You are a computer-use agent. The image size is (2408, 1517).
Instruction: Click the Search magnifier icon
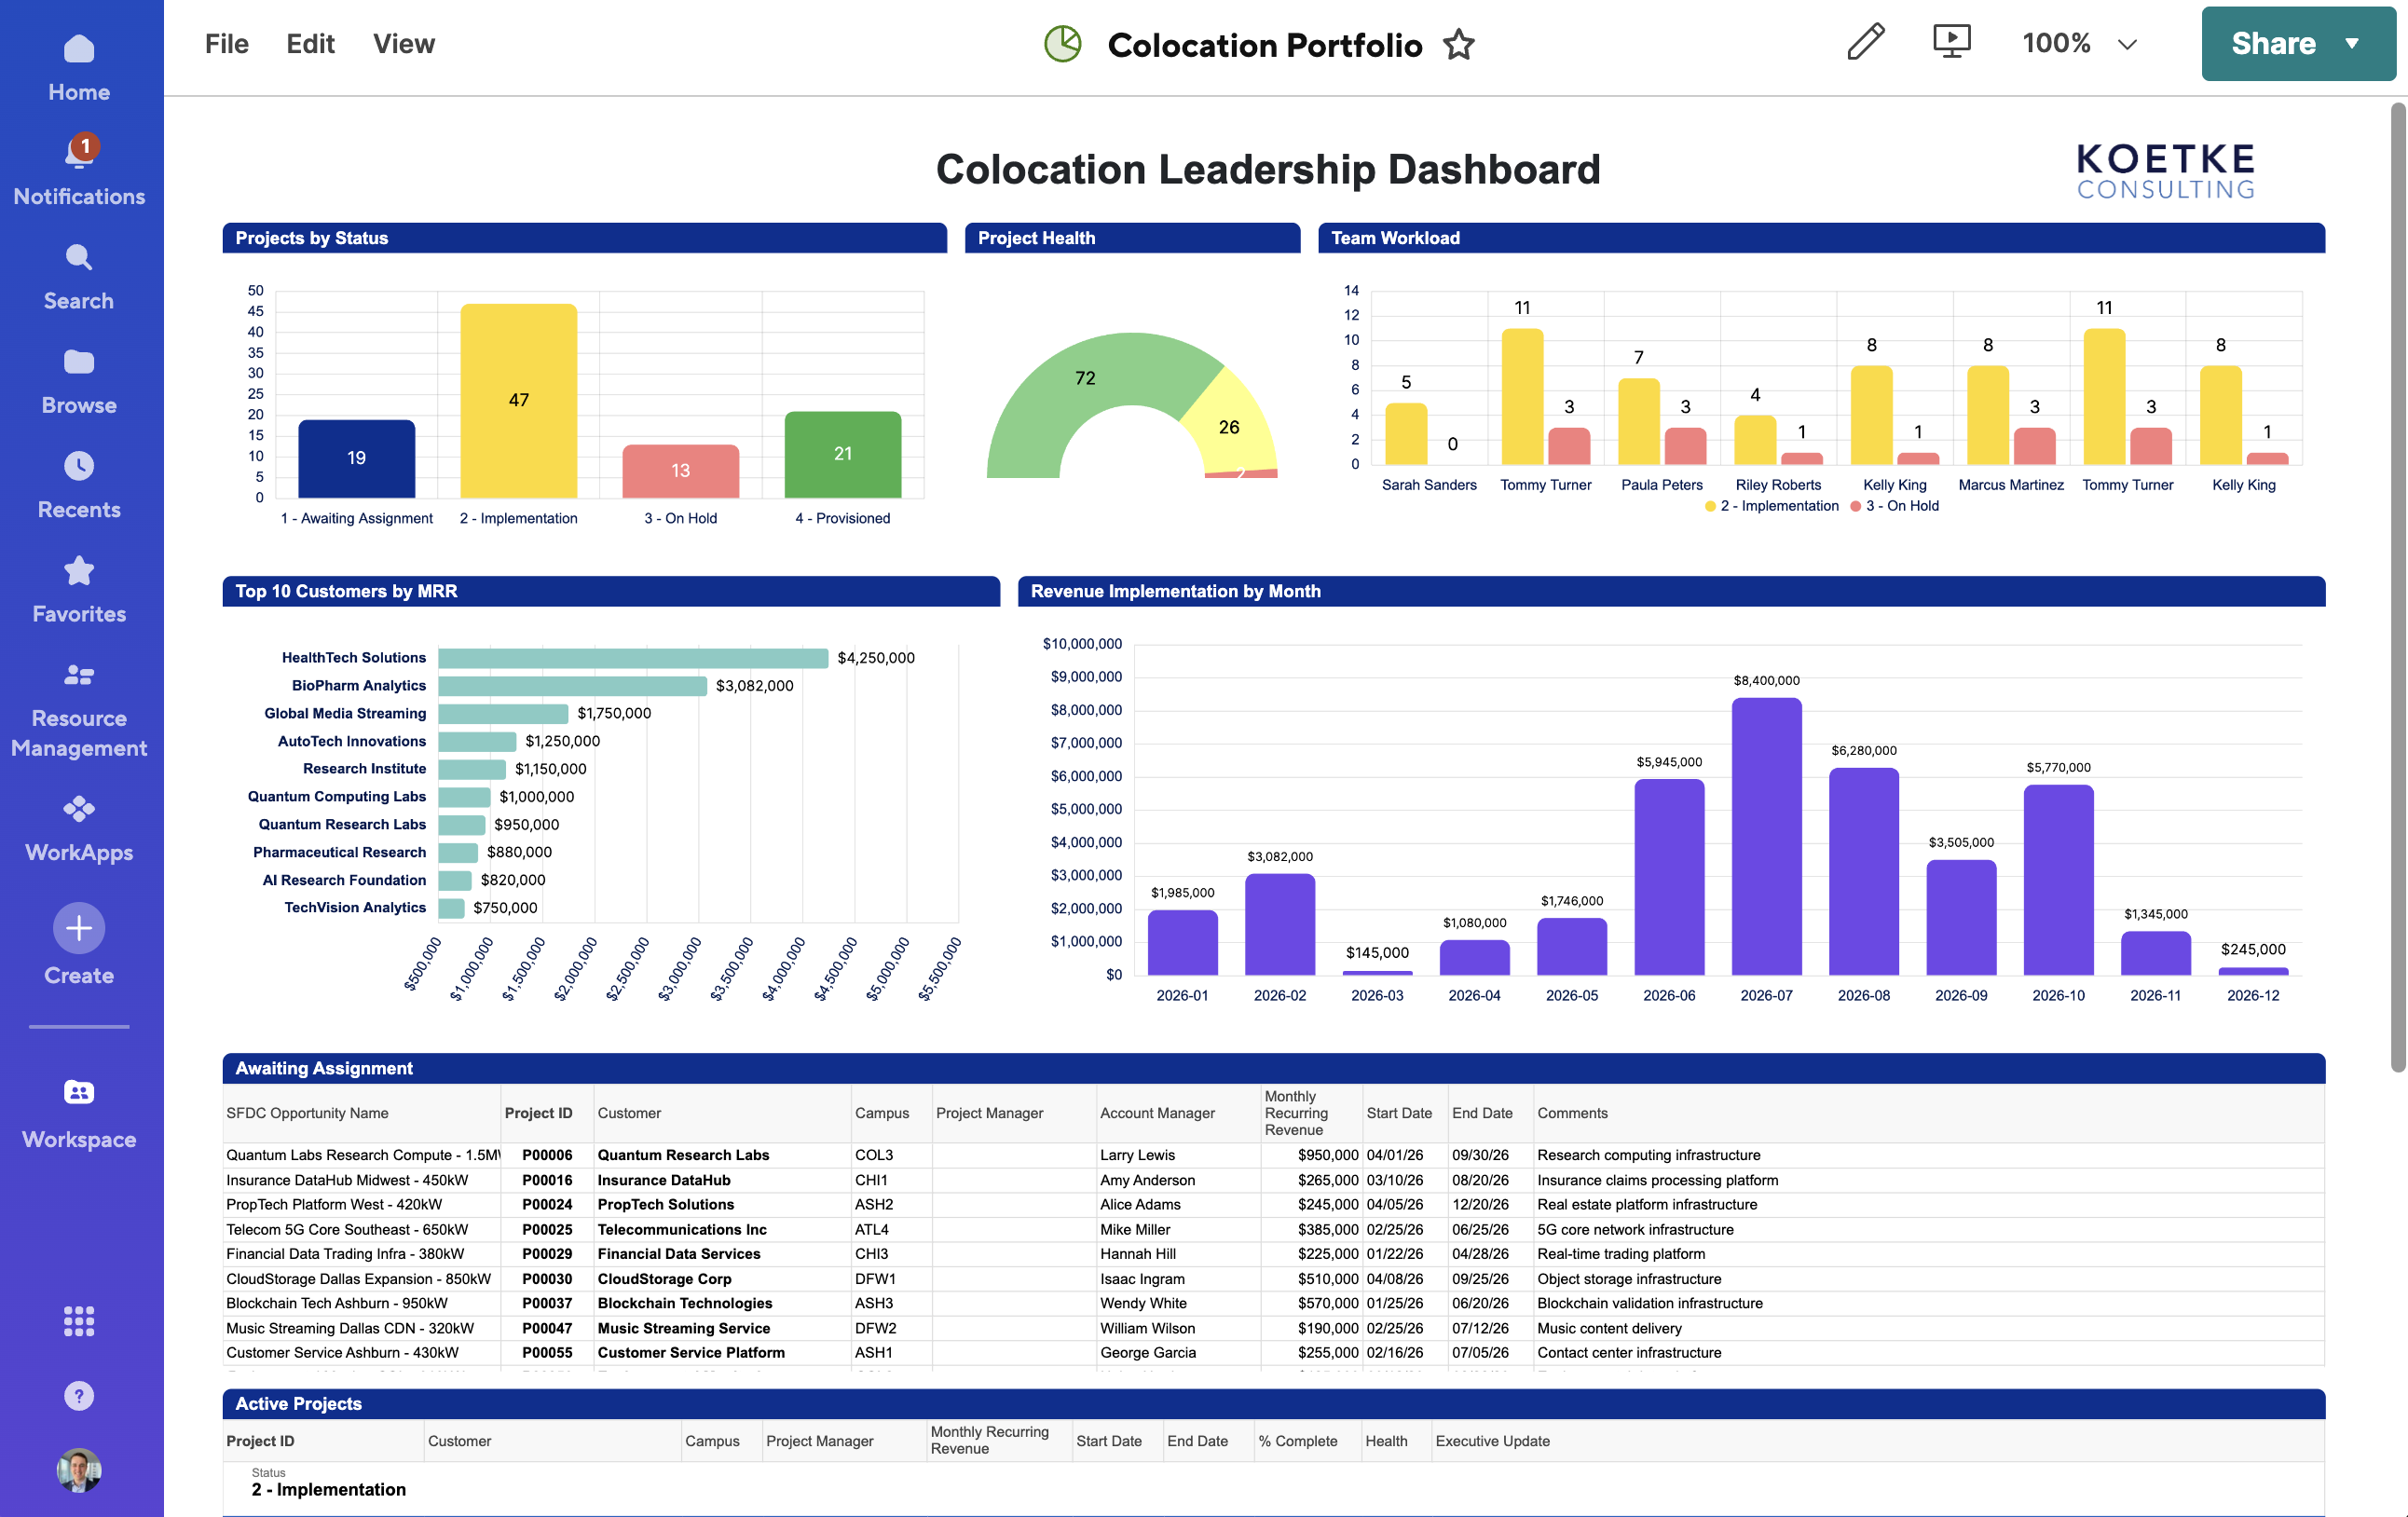tap(78, 258)
